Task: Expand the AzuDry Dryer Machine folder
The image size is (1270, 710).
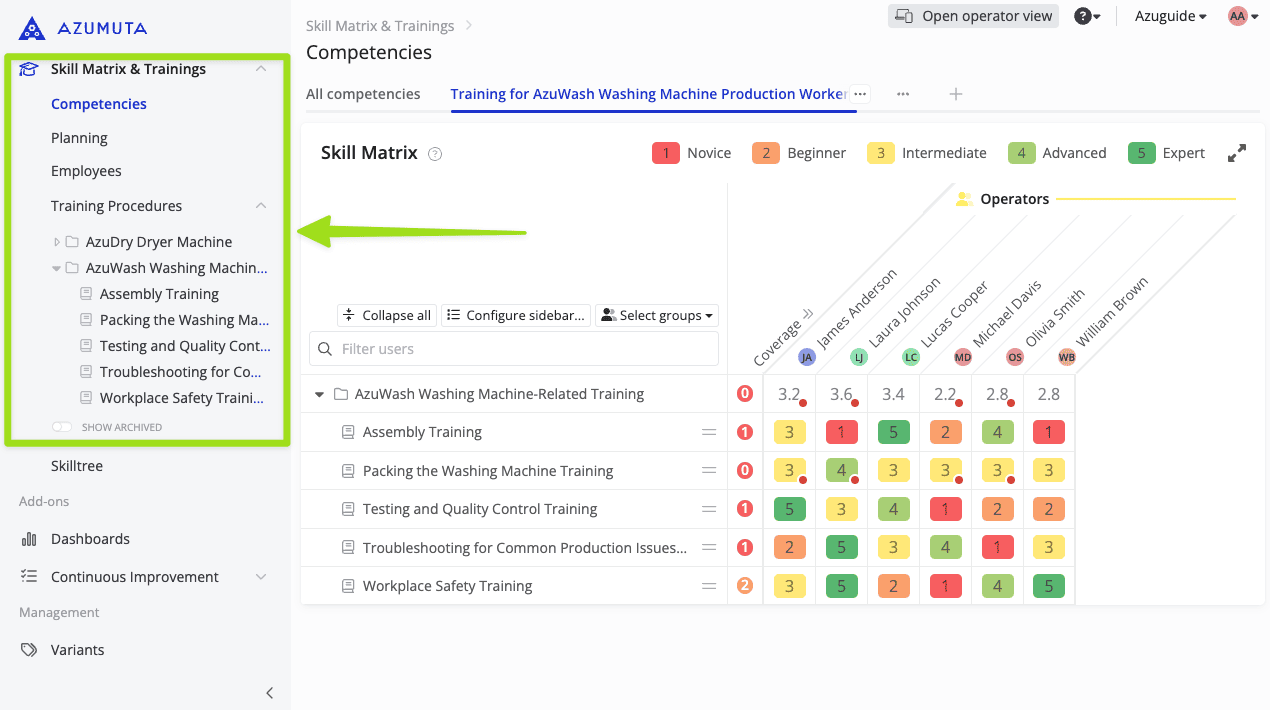Action: [x=57, y=242]
